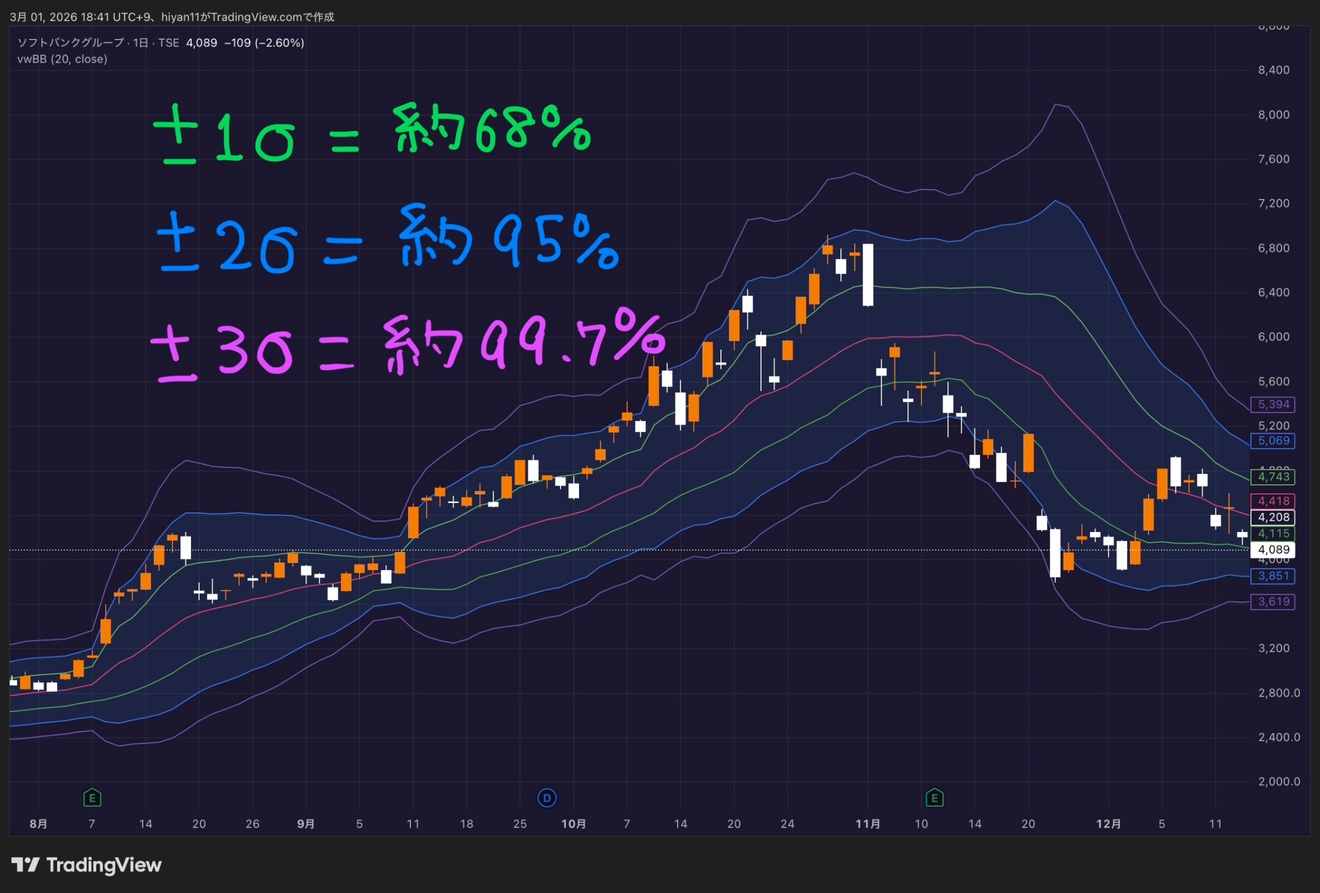The width and height of the screenshot is (1320, 893).
Task: Click the 8,400 price axis label
Action: 1272,70
